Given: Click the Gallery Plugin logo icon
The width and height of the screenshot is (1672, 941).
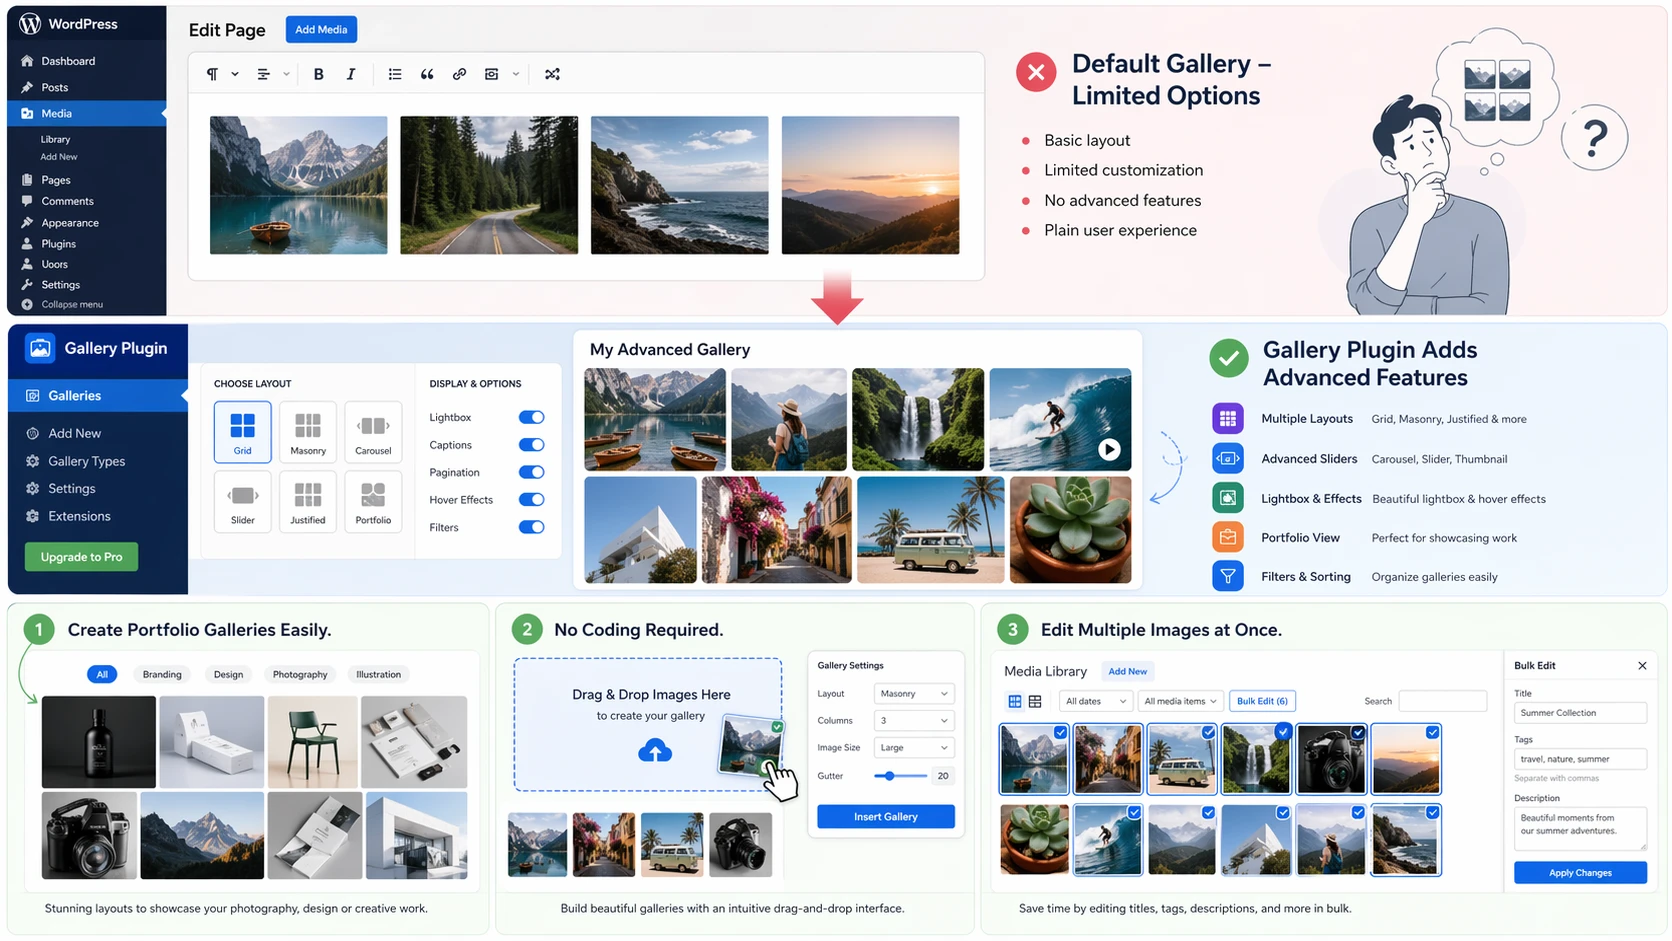Looking at the screenshot, I should pyautogui.click(x=40, y=348).
